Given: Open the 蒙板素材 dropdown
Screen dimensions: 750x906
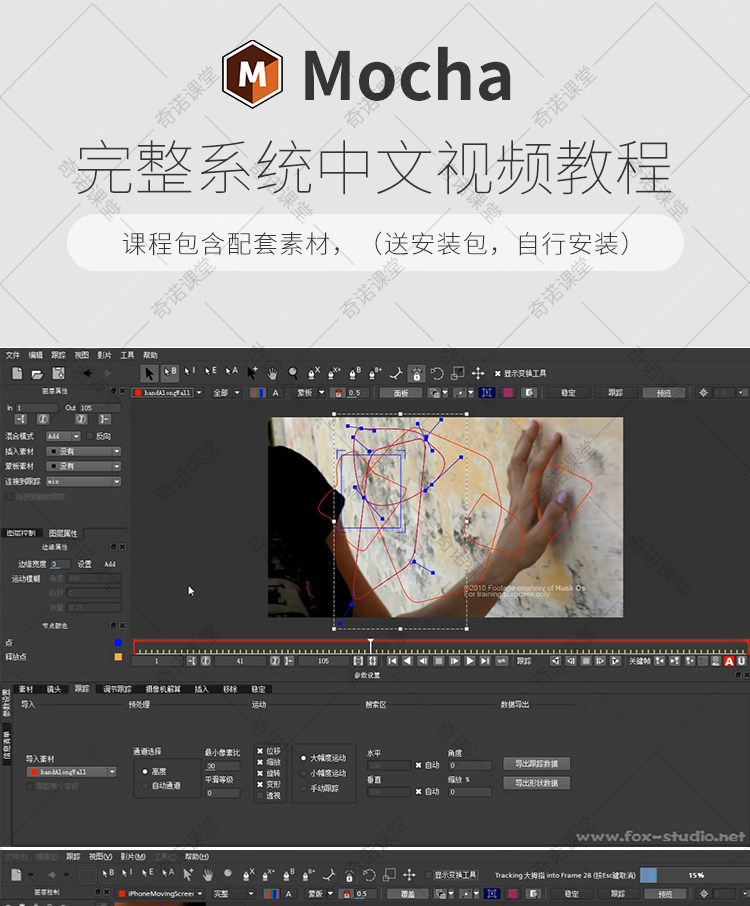Looking at the screenshot, I should (x=84, y=466).
